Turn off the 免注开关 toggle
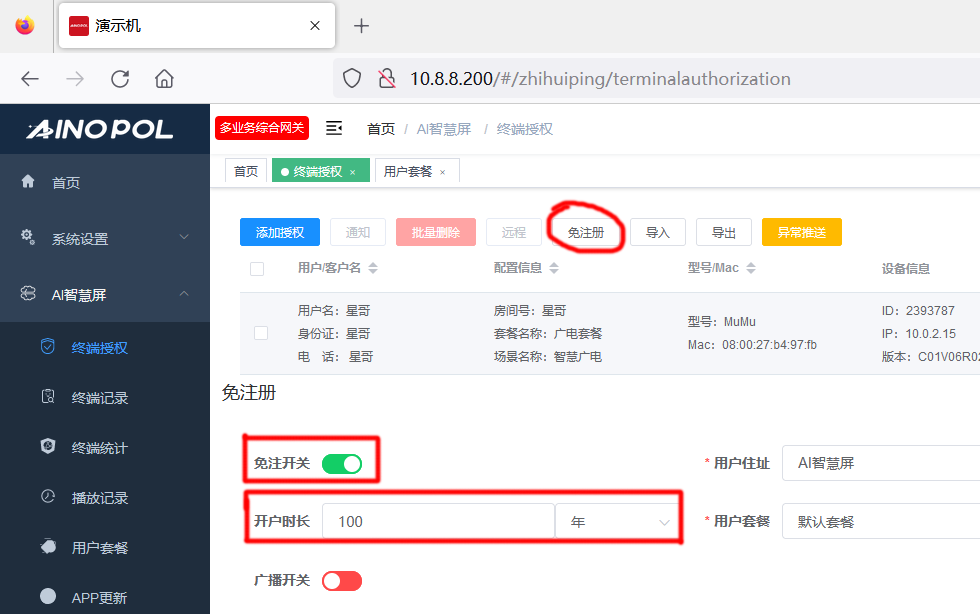Image resolution: width=980 pixels, height=614 pixels. pyautogui.click(x=342, y=464)
